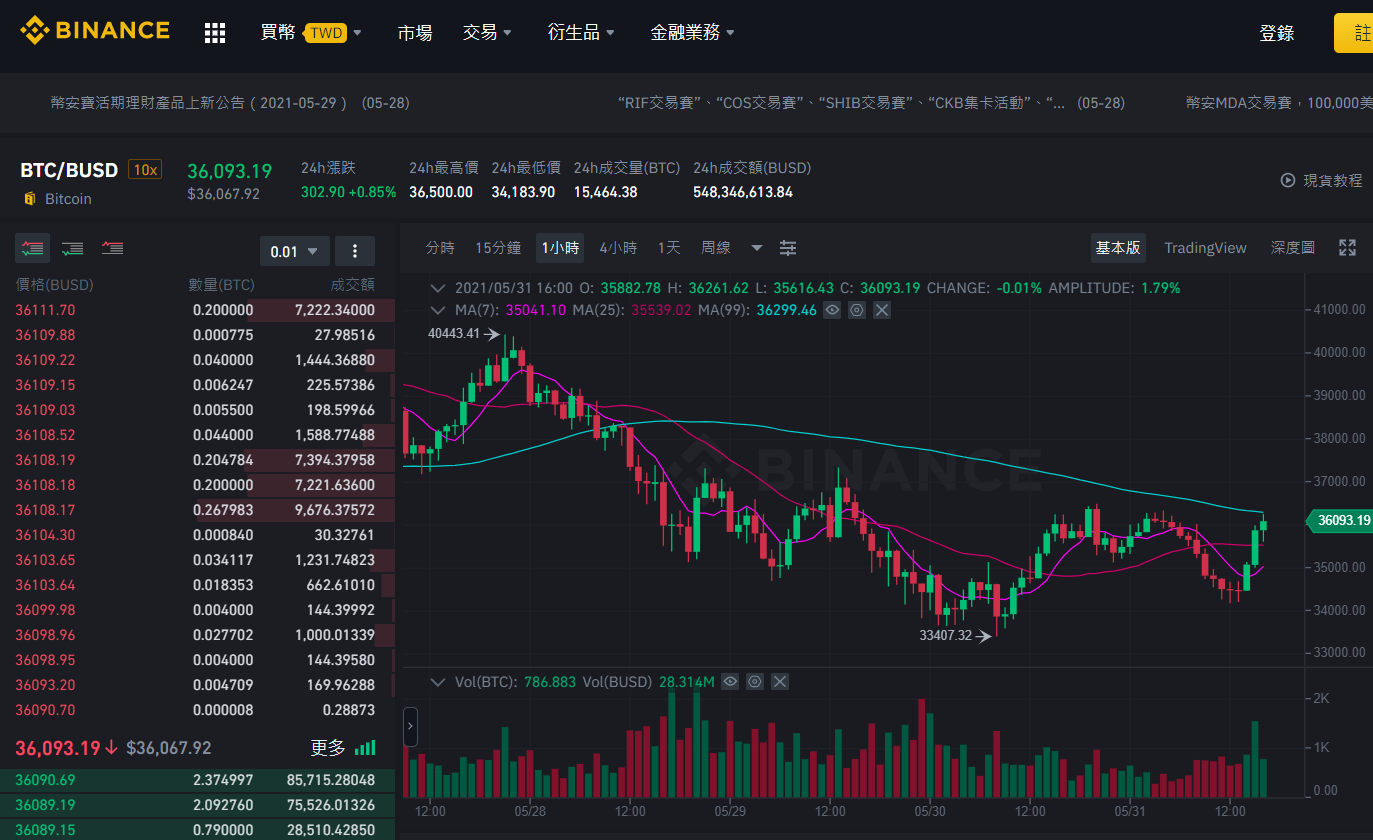This screenshot has width=1373, height=840.
Task: Click the BTC/BUSD pair name
Action: 69,170
